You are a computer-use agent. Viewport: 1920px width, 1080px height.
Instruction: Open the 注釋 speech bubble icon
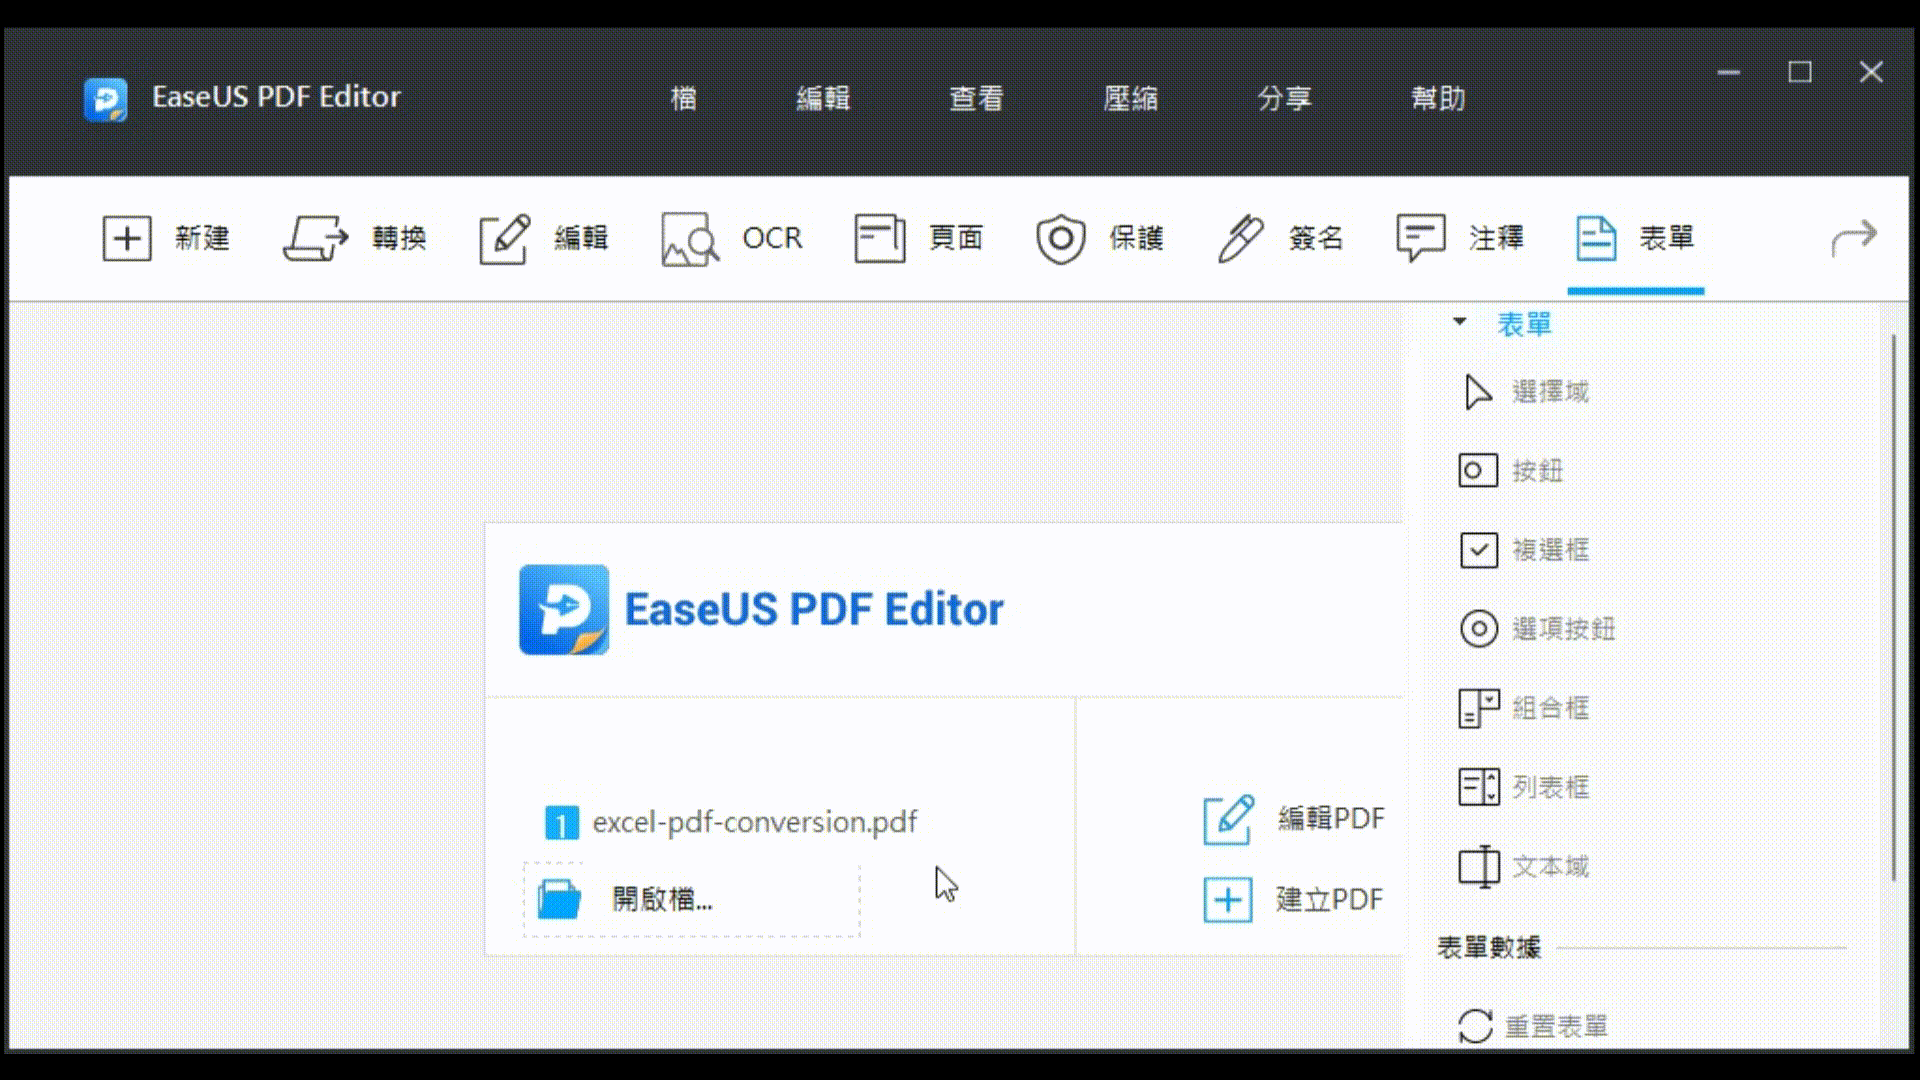1421,239
